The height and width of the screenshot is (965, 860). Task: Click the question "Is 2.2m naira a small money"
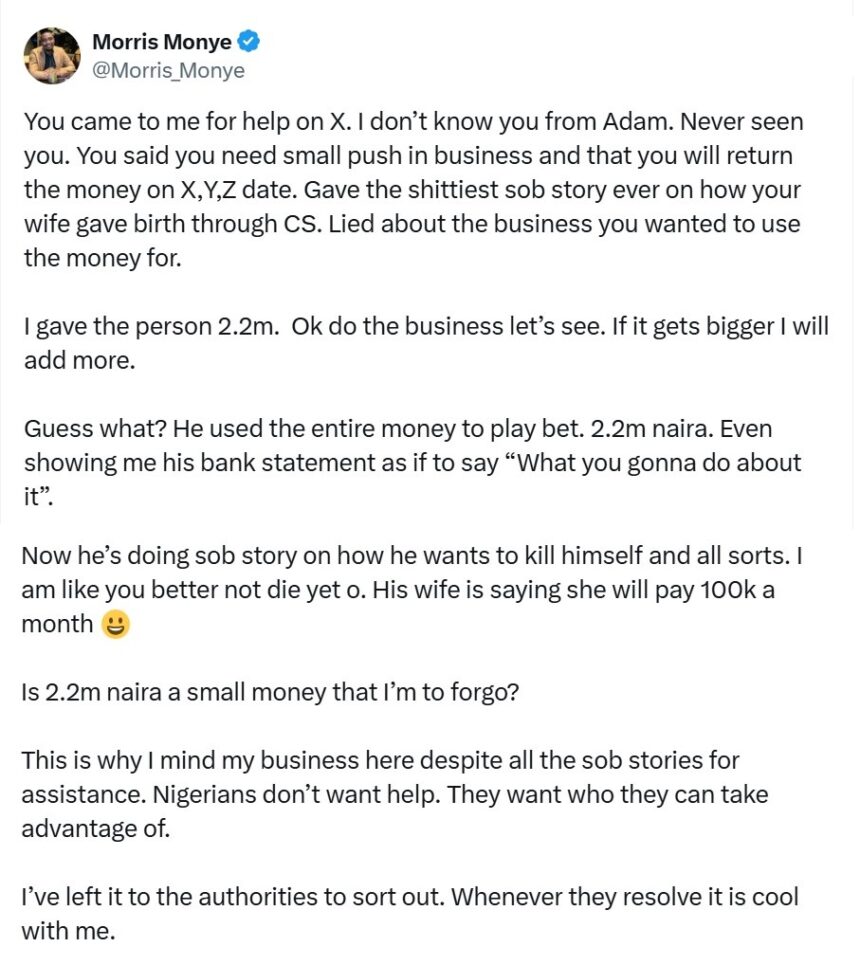pos(270,692)
